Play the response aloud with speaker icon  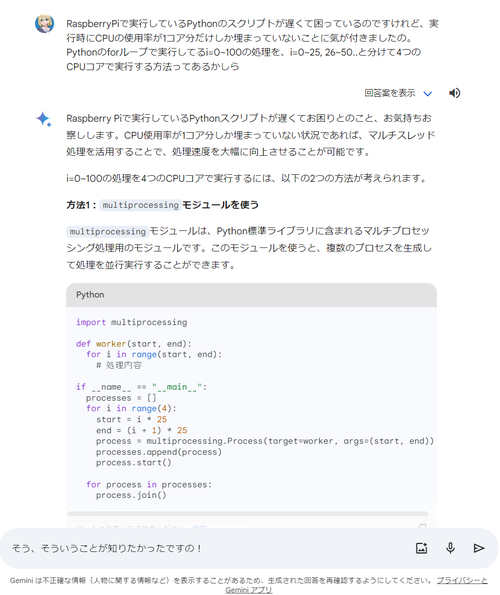click(x=454, y=93)
